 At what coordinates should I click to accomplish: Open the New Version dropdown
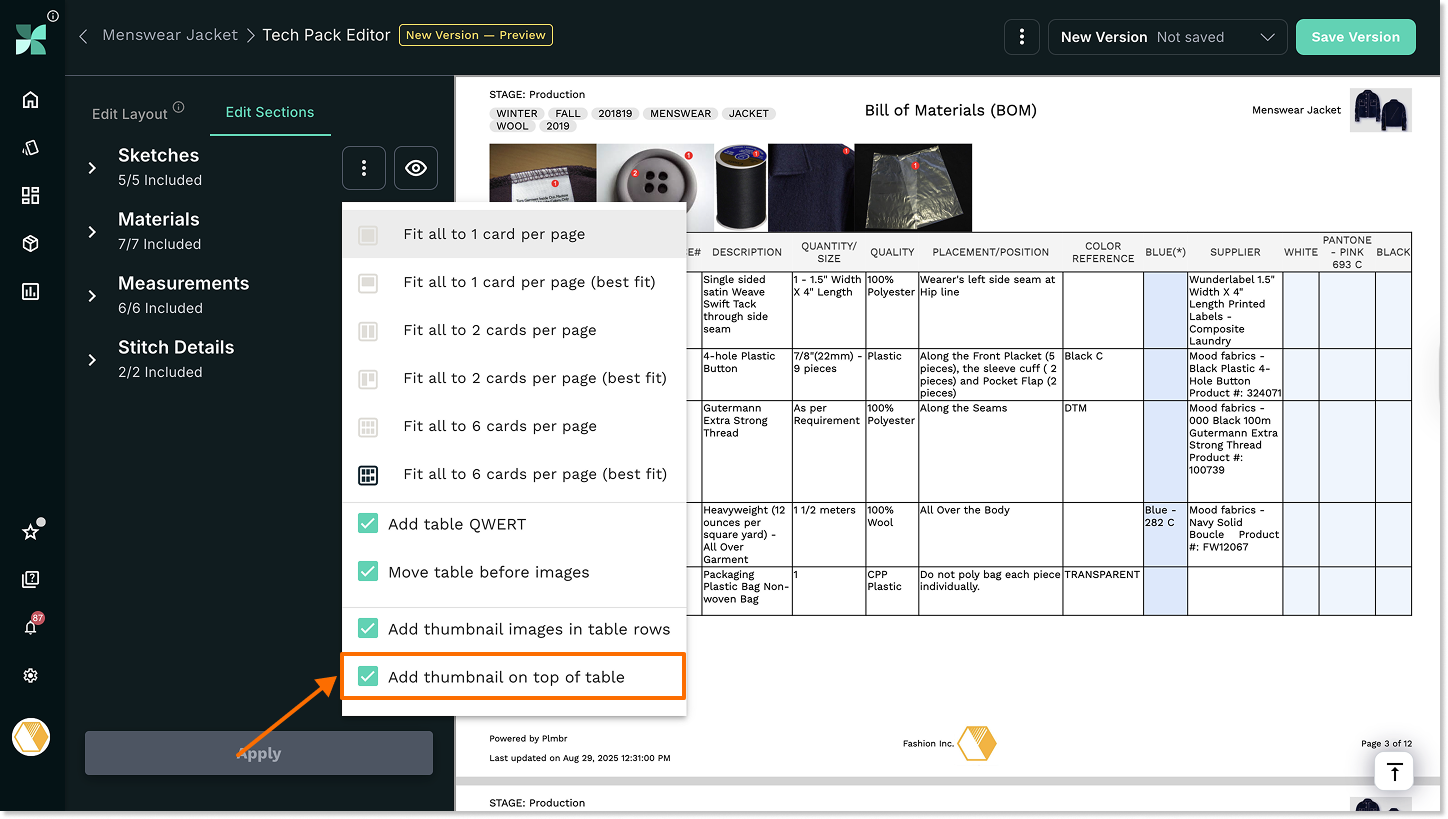coord(1167,37)
